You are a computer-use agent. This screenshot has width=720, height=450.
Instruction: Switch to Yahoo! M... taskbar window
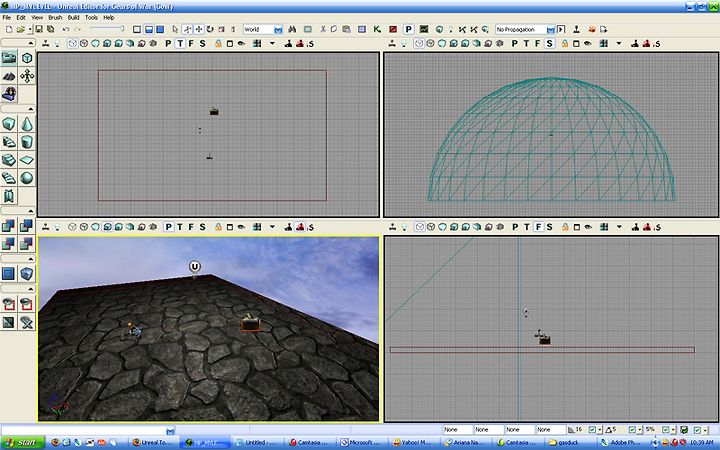(416, 443)
